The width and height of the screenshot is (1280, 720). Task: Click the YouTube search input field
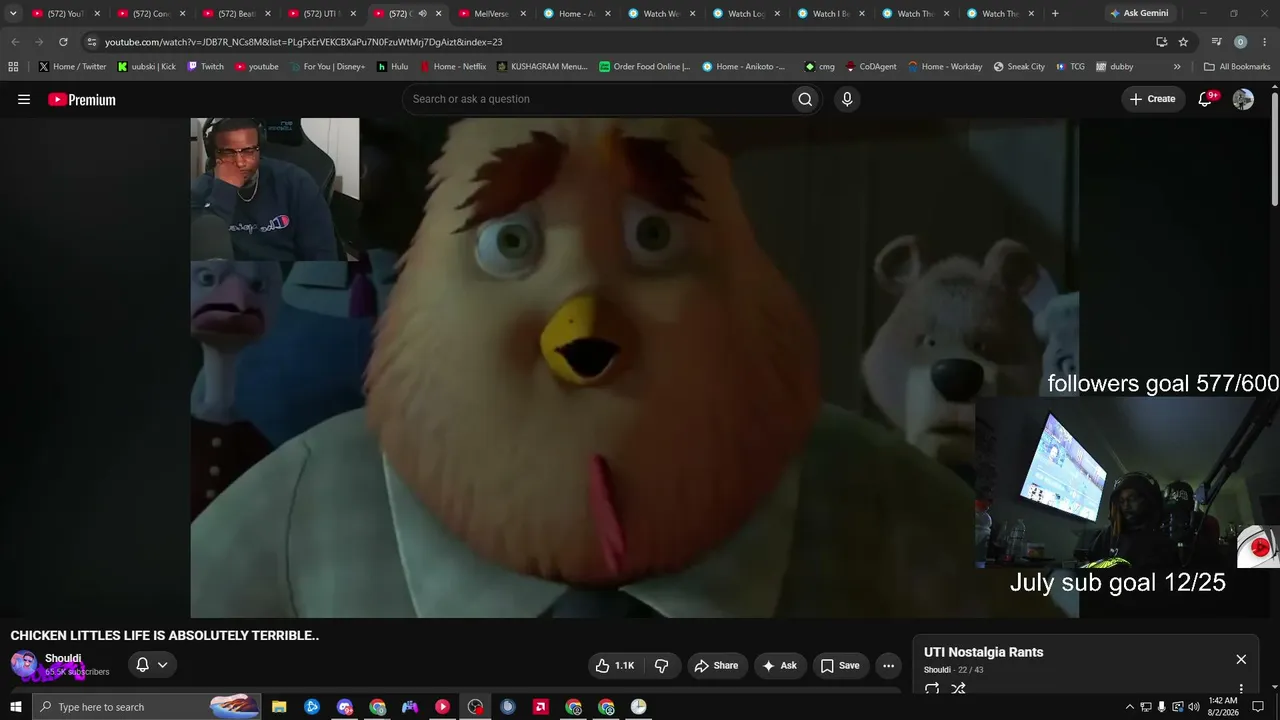[596, 99]
